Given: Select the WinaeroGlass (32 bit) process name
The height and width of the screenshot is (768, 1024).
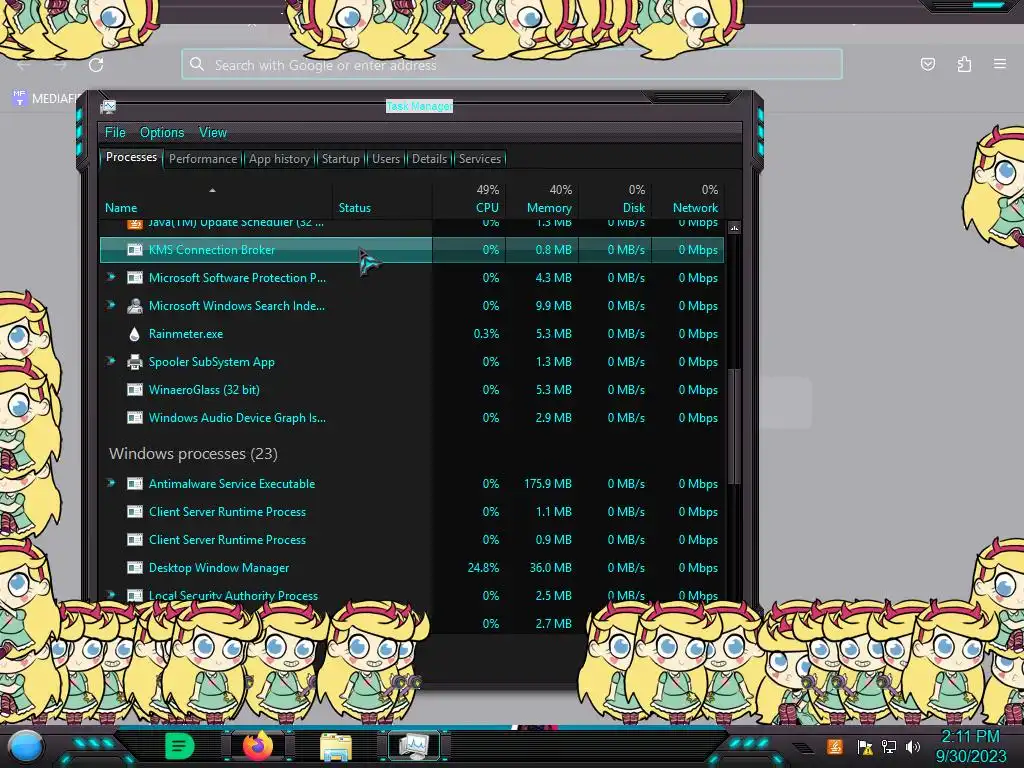Looking at the screenshot, I should pos(204,390).
